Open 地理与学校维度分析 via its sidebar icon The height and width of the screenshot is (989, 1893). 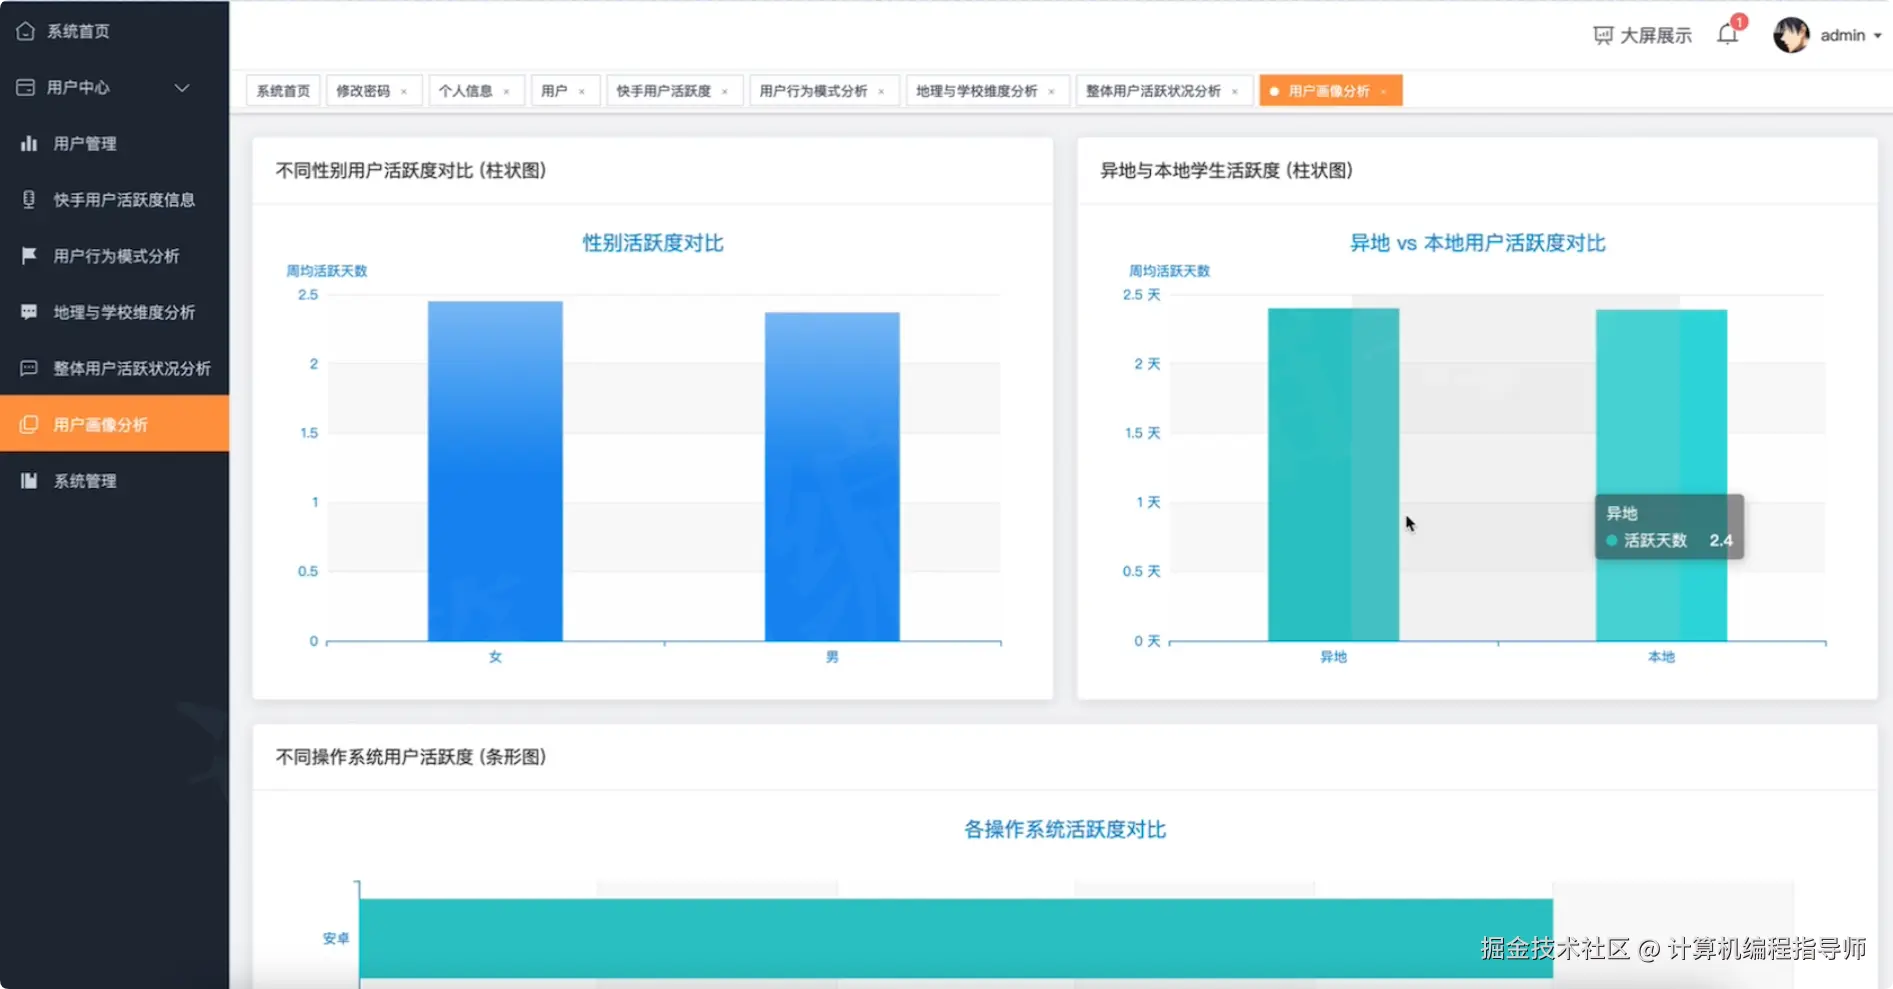pos(28,311)
